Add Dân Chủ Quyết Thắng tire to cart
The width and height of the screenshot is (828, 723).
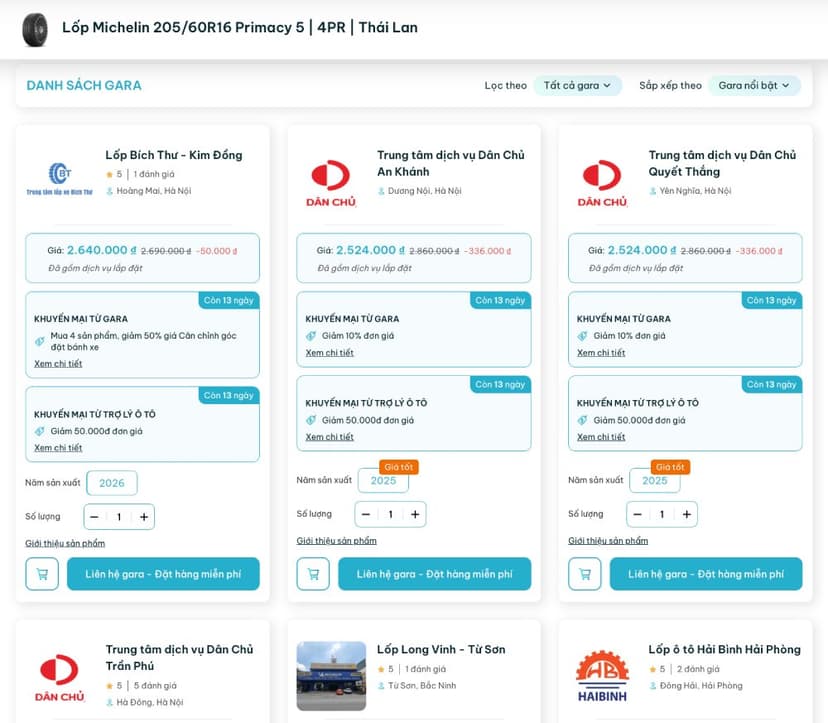tap(585, 574)
